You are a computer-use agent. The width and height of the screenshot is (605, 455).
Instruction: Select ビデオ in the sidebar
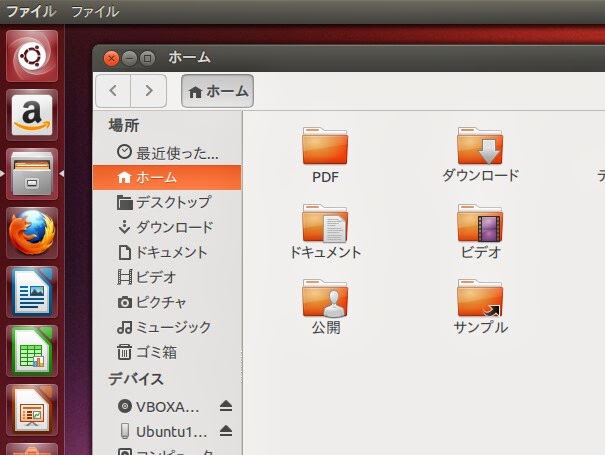pyautogui.click(x=167, y=277)
